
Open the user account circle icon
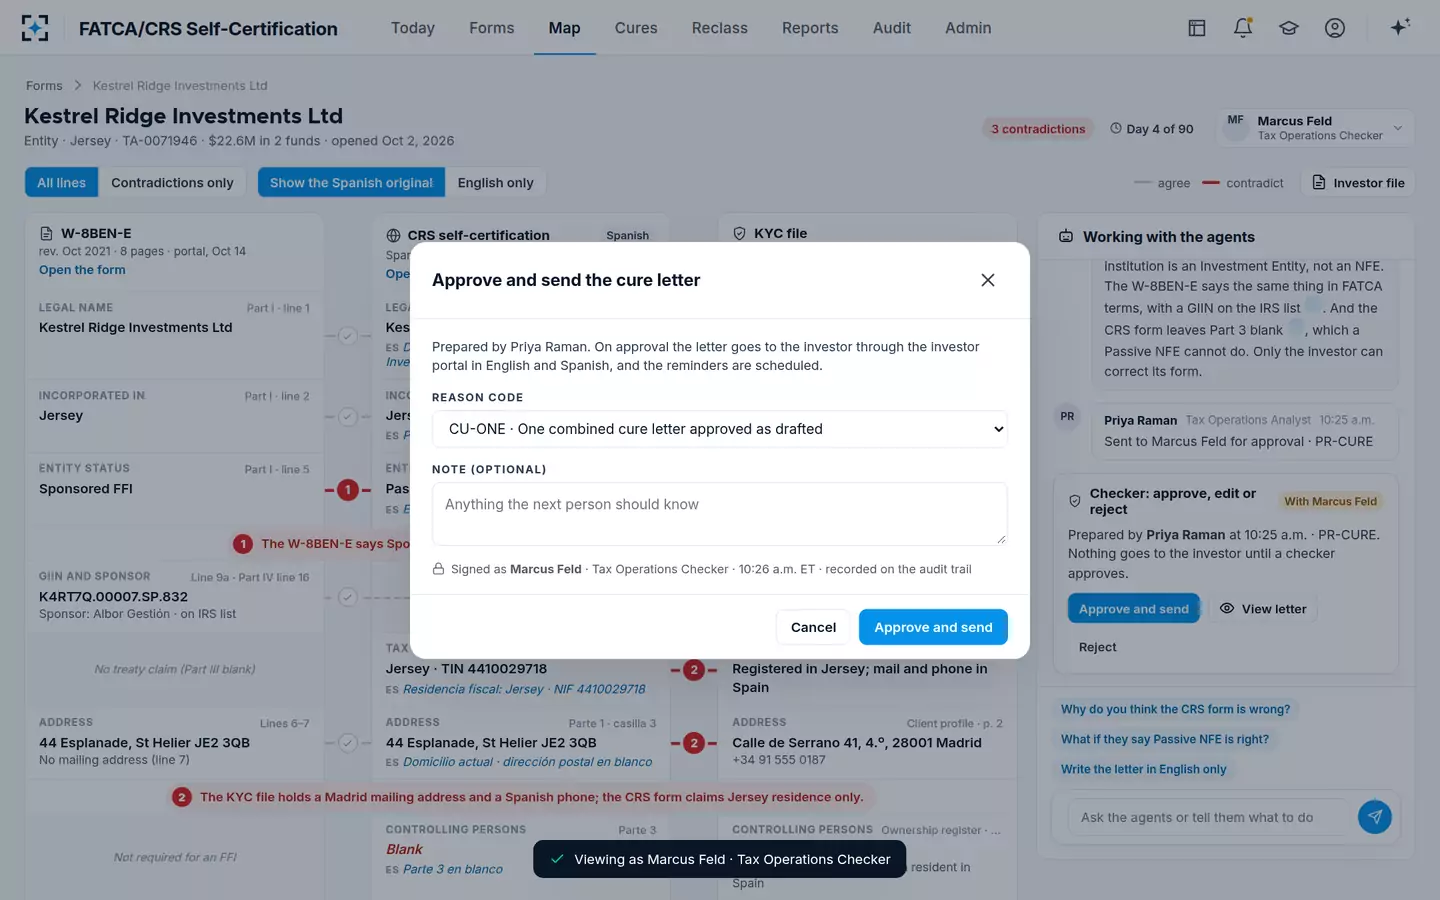(1335, 28)
